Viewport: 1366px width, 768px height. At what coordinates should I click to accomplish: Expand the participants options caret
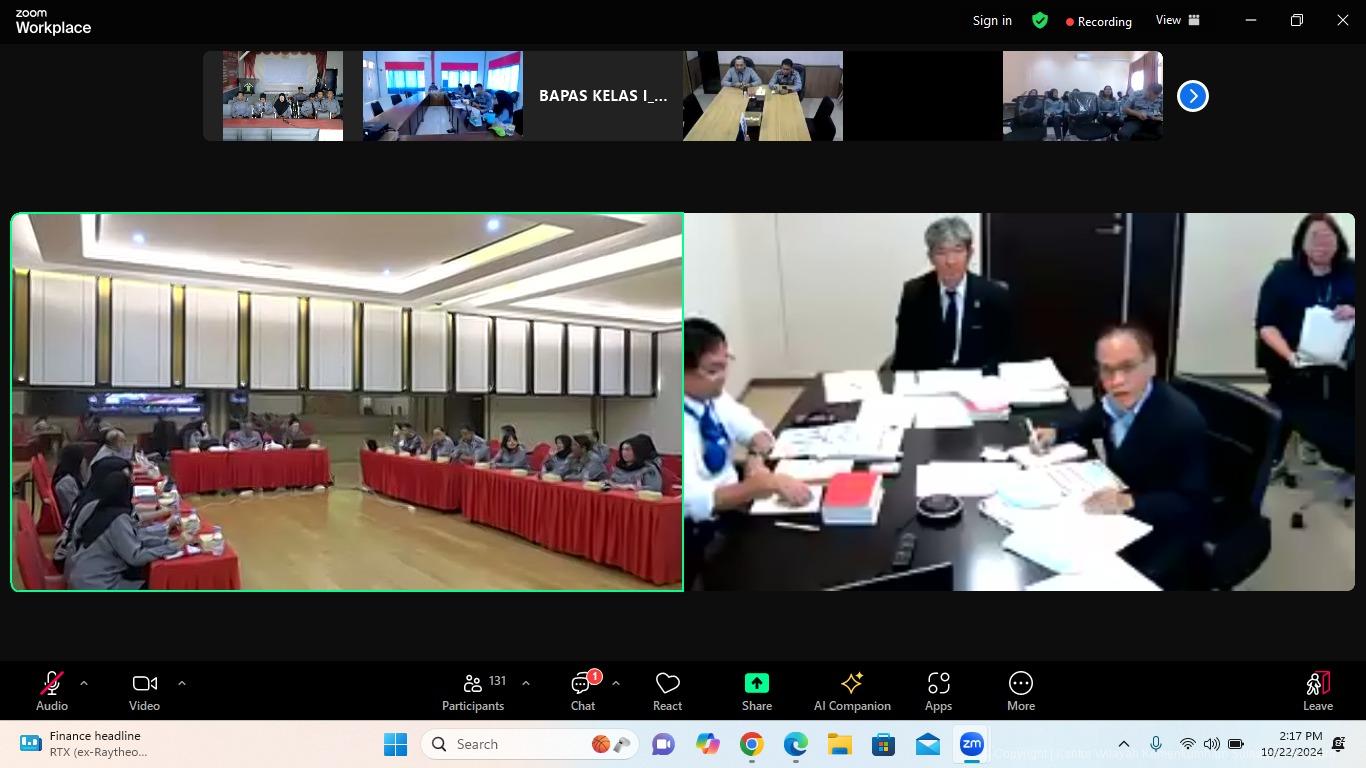(x=526, y=683)
